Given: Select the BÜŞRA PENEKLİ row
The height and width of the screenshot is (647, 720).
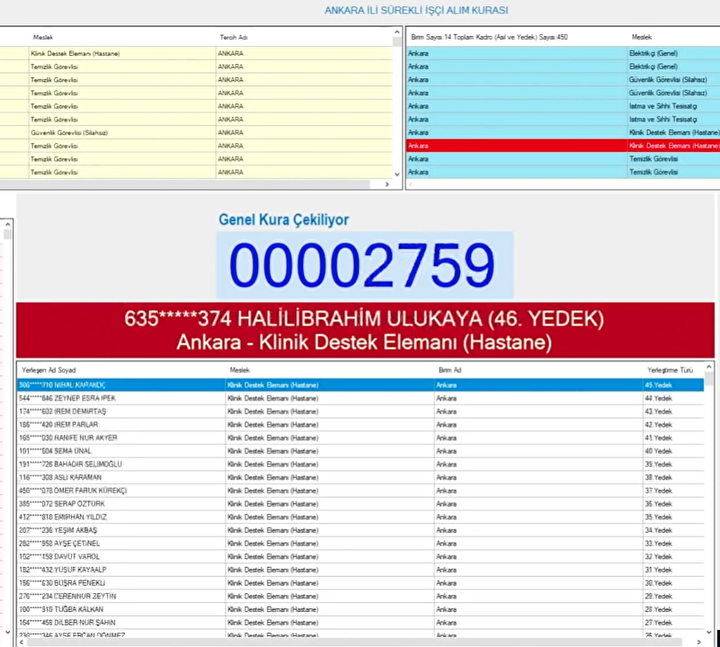Looking at the screenshot, I should tap(360, 583).
